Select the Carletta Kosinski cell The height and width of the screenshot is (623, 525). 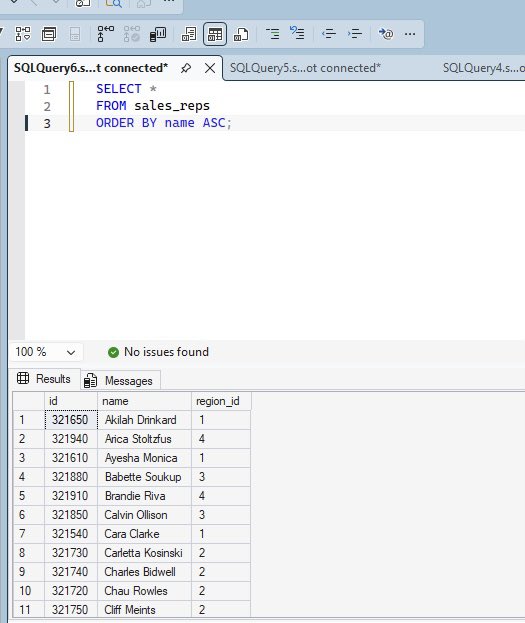tap(144, 553)
